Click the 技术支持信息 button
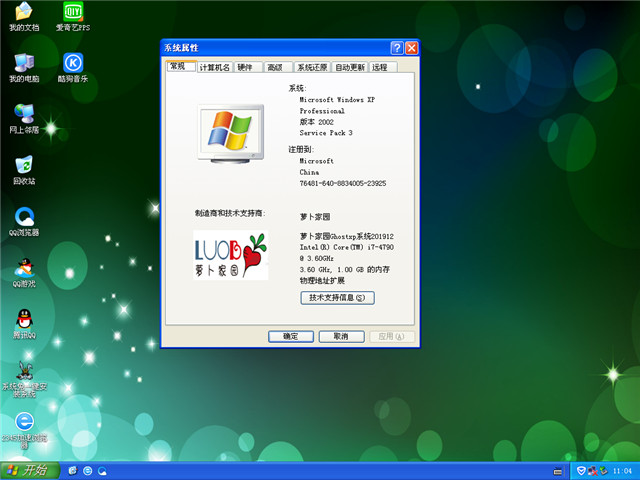This screenshot has width=640, height=480. pyautogui.click(x=337, y=298)
